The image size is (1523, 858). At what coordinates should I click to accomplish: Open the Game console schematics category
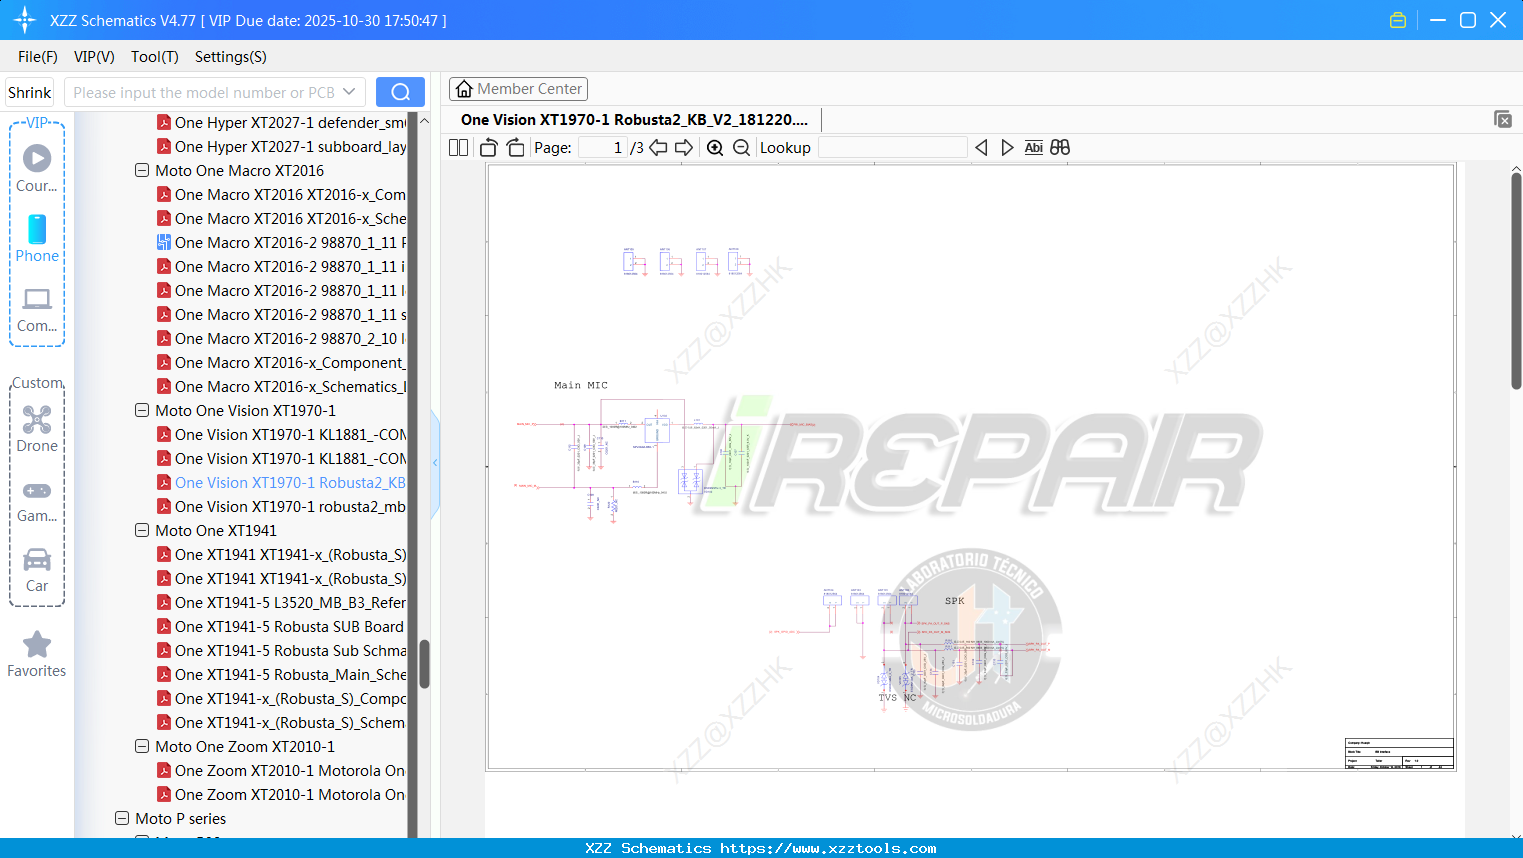[x=37, y=500]
